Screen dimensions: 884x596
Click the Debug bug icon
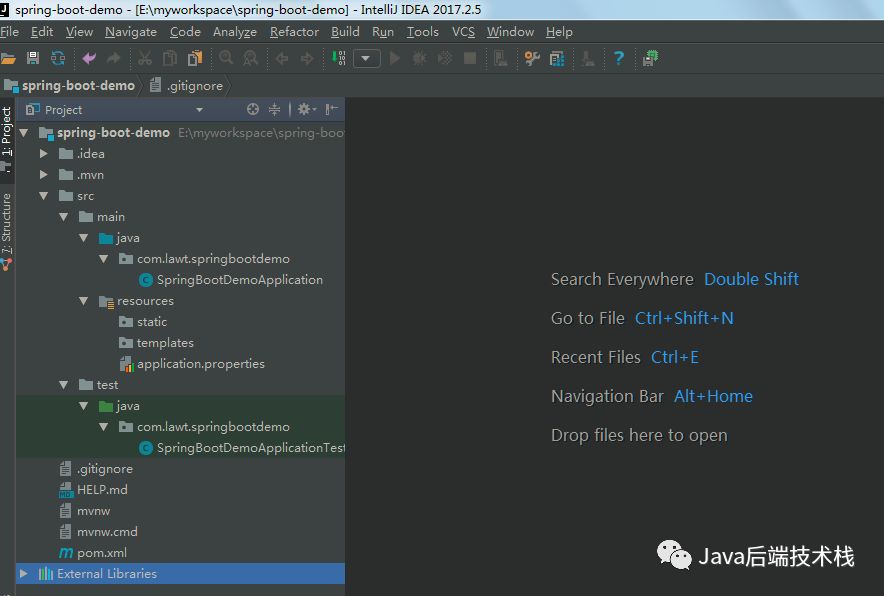coord(419,58)
